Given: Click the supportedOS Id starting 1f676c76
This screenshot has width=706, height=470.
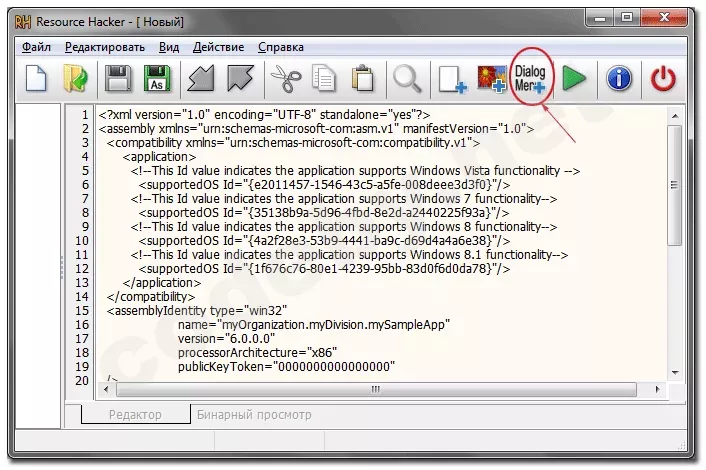Looking at the screenshot, I should point(324,269).
